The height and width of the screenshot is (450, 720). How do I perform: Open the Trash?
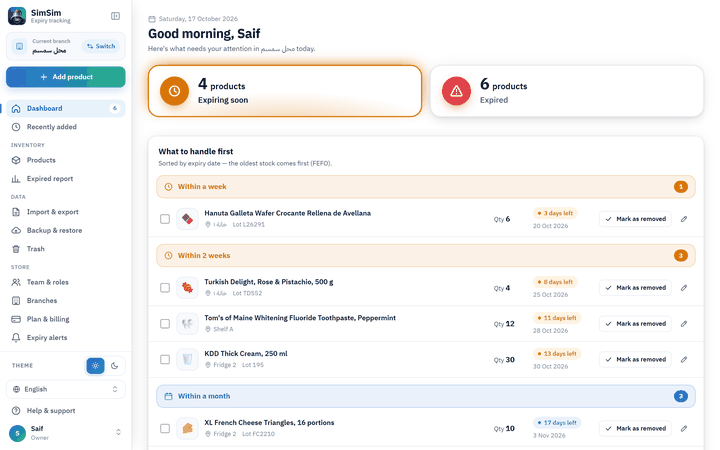pos(66,249)
